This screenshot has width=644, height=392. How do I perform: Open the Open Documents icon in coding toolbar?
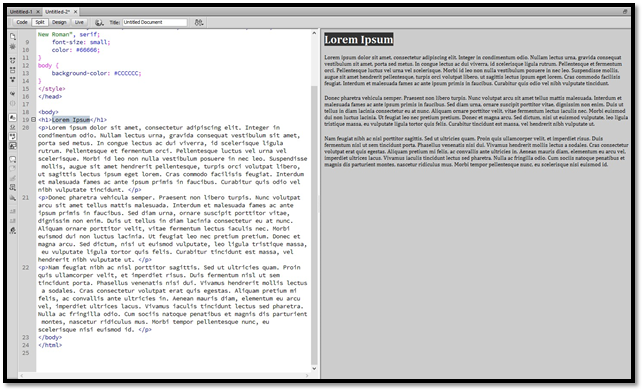pos(13,37)
